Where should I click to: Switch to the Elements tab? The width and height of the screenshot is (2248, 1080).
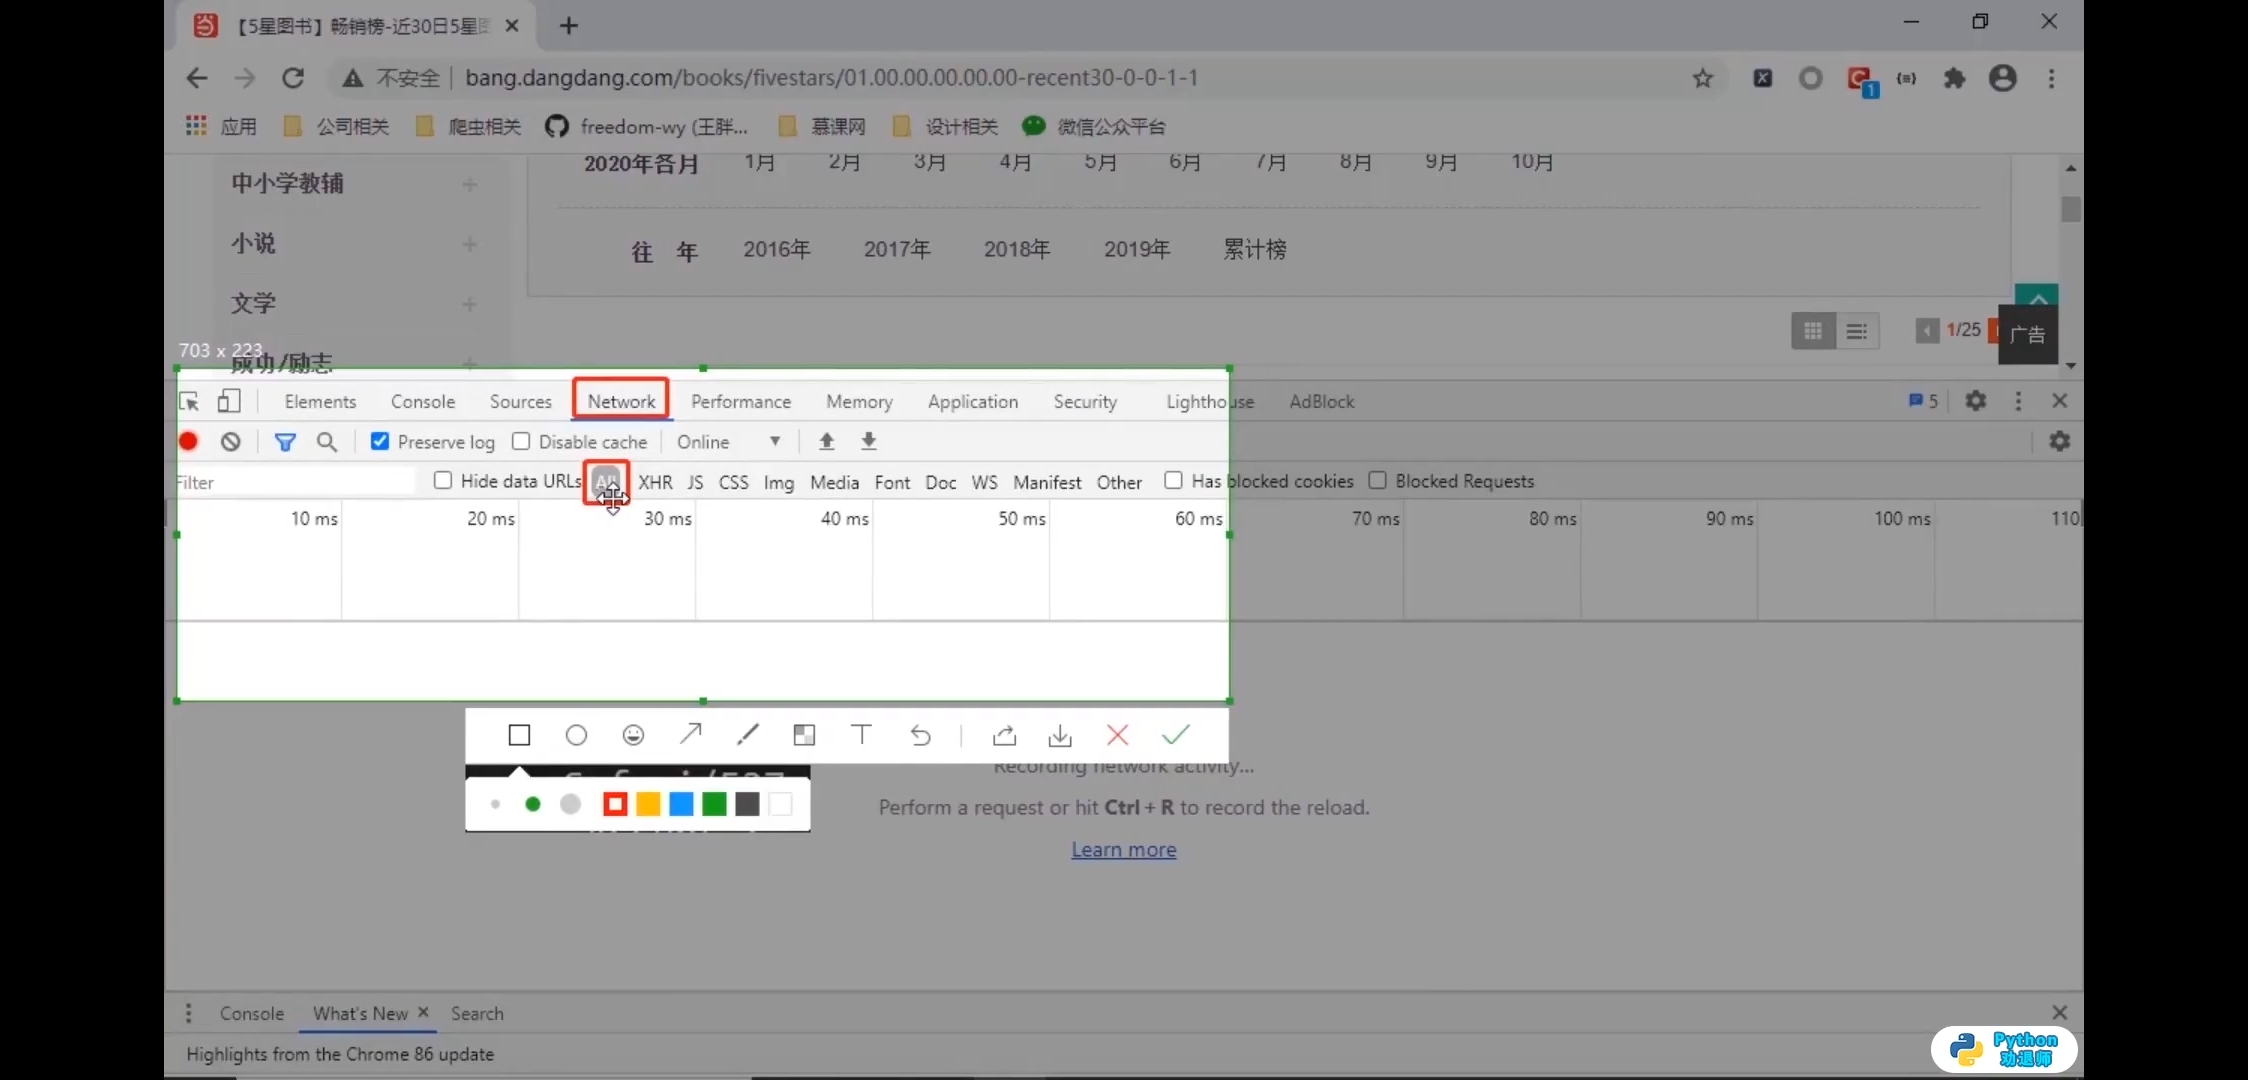pos(320,401)
